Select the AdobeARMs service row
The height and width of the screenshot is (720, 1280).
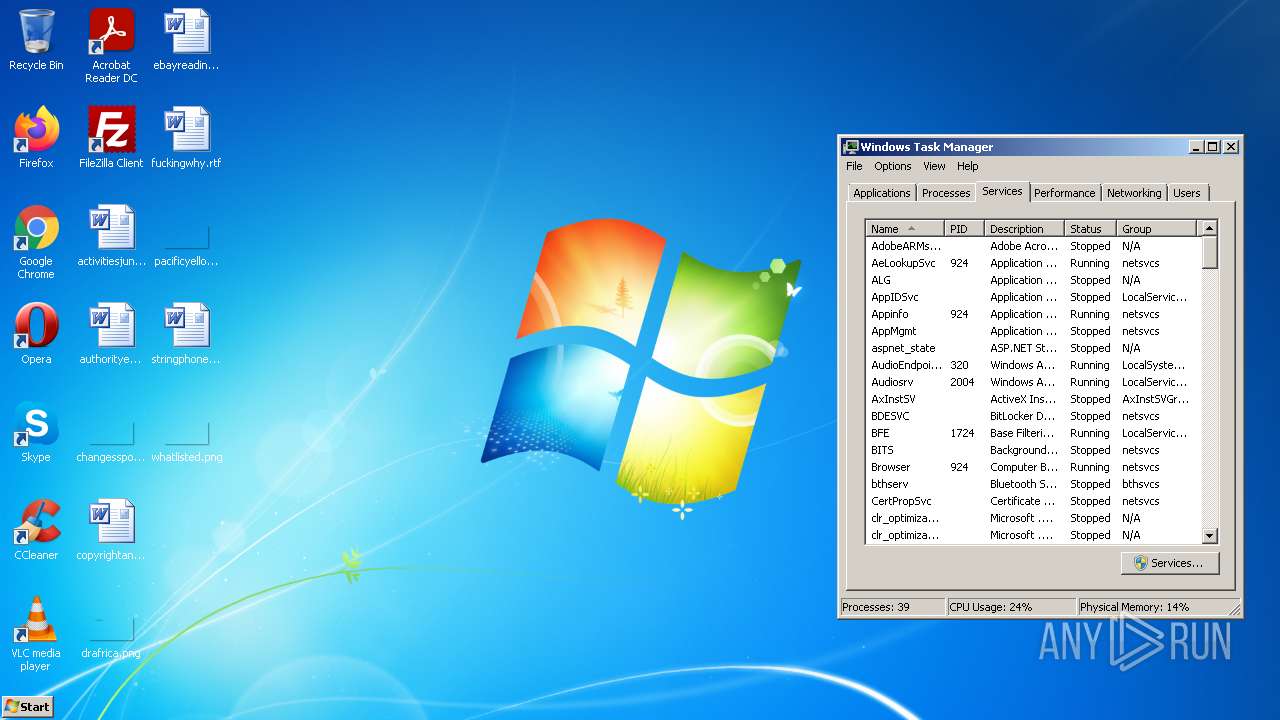click(1033, 246)
